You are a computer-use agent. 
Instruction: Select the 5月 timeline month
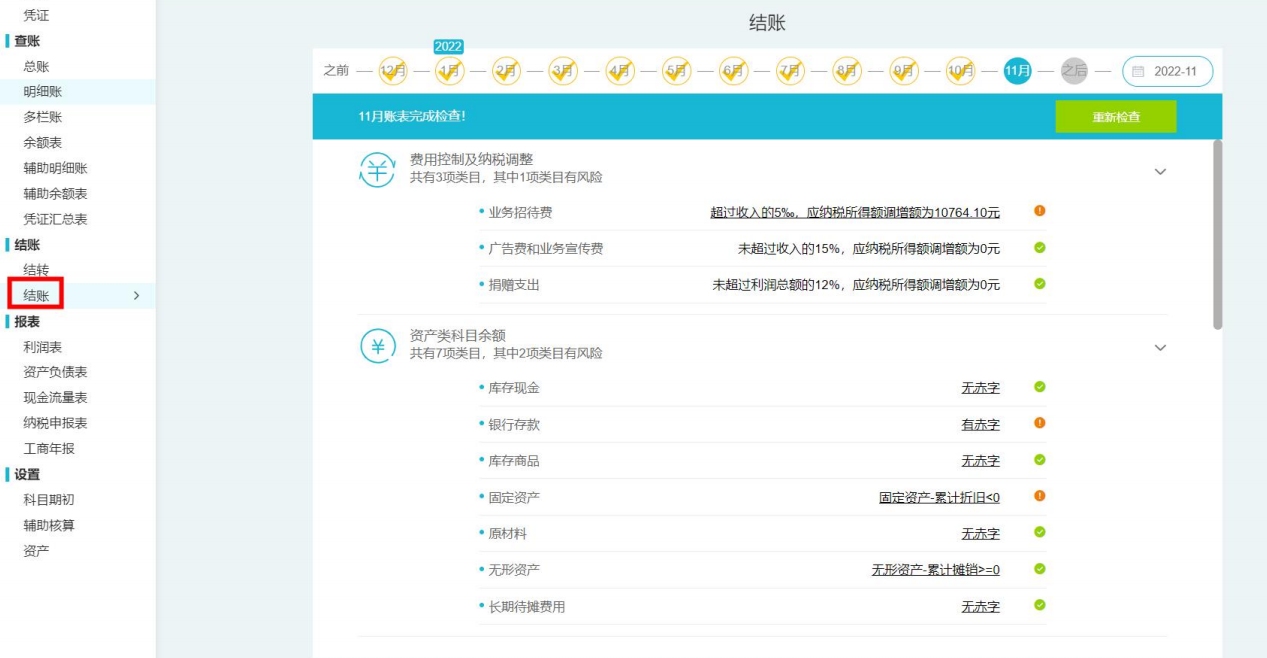[x=677, y=70]
